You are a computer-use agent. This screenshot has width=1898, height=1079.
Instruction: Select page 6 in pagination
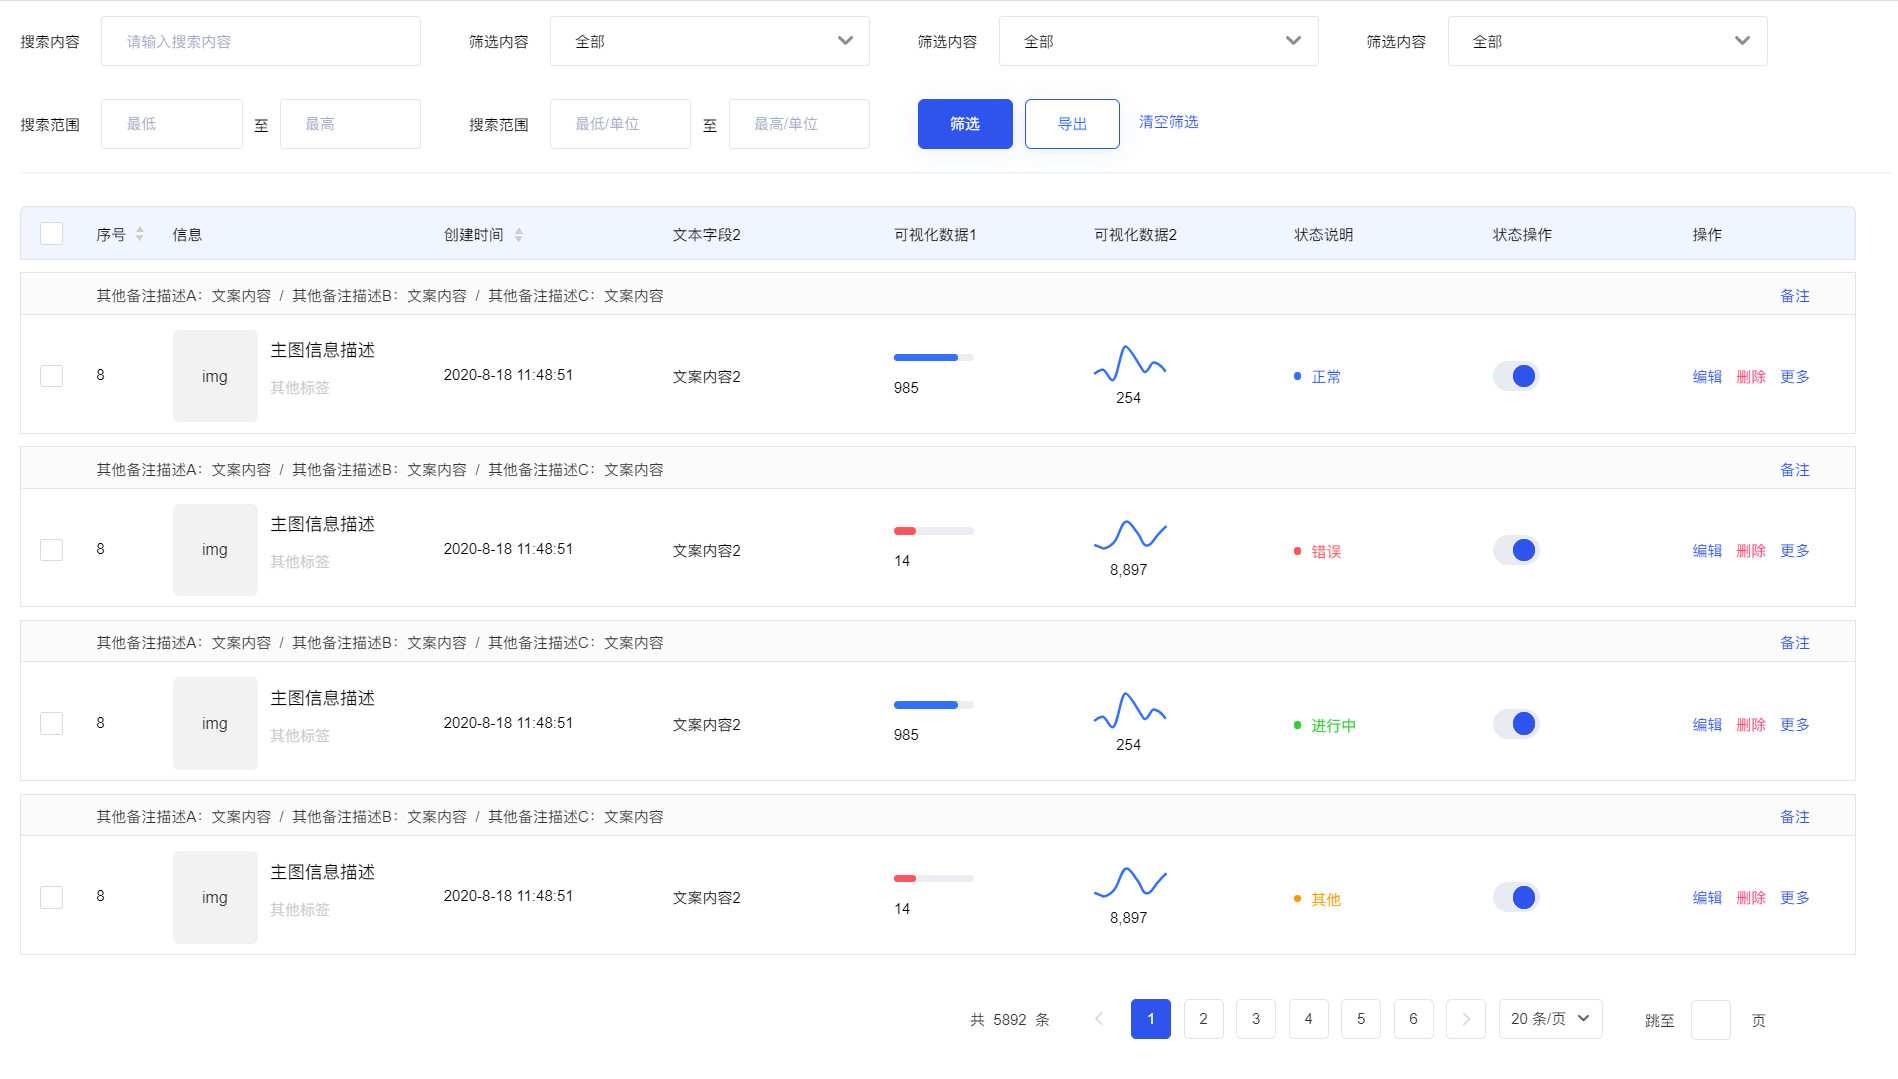pos(1414,1019)
